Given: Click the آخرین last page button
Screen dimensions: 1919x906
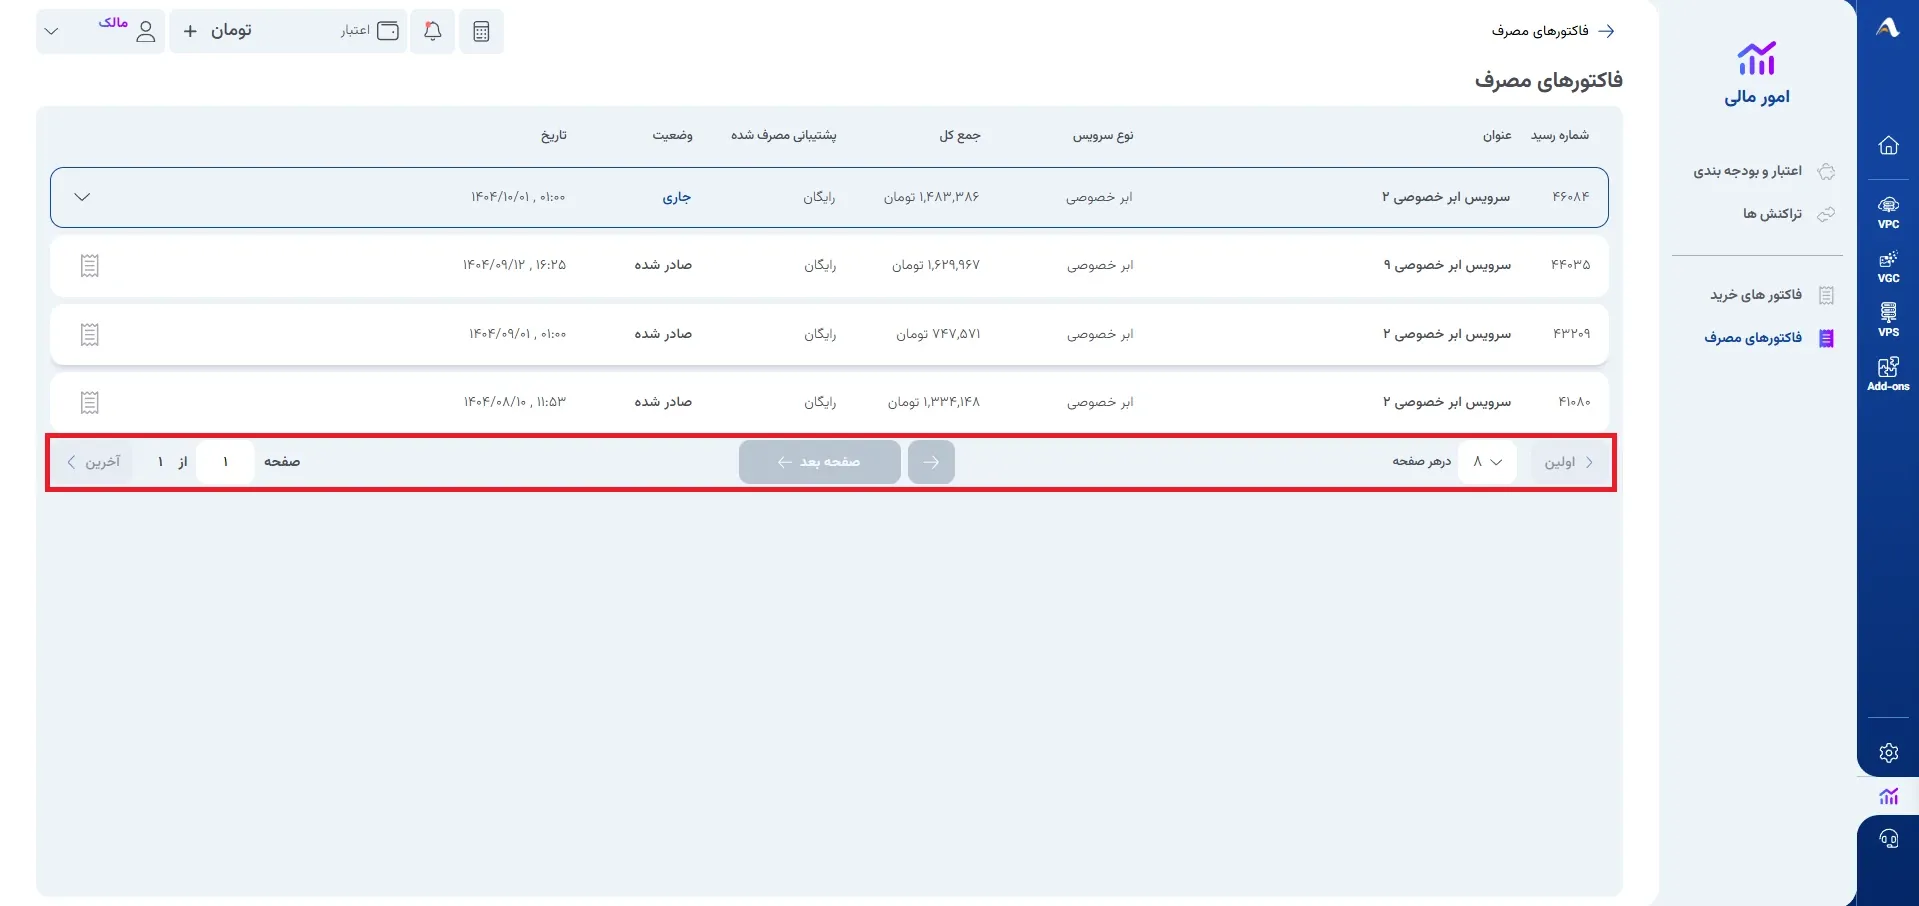Looking at the screenshot, I should pyautogui.click(x=93, y=462).
